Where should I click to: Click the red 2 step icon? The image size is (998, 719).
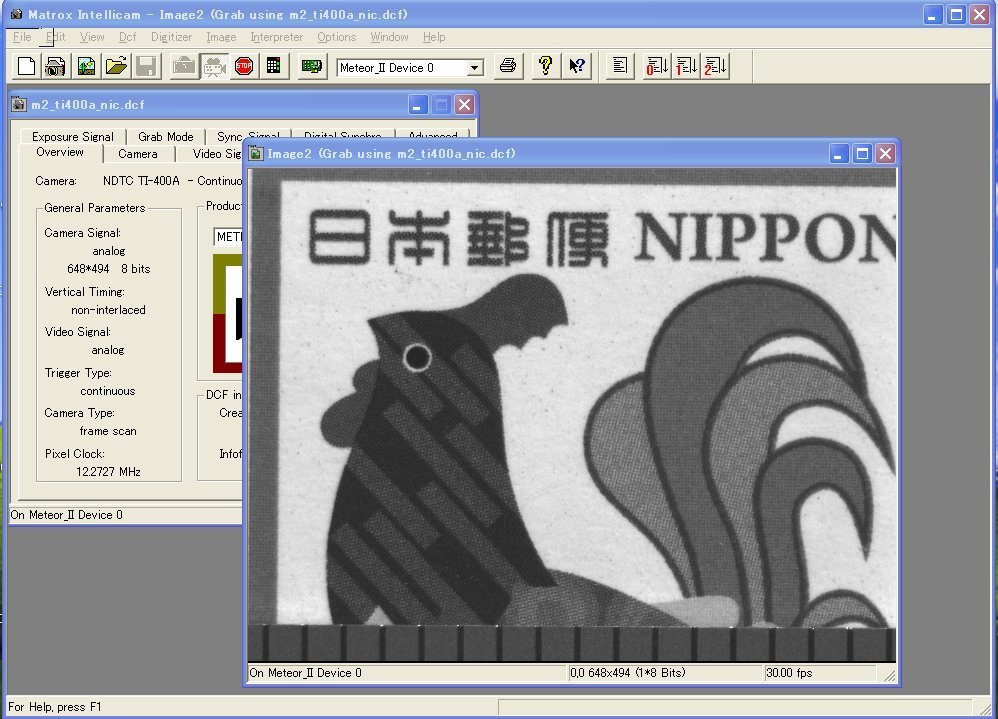click(x=716, y=66)
